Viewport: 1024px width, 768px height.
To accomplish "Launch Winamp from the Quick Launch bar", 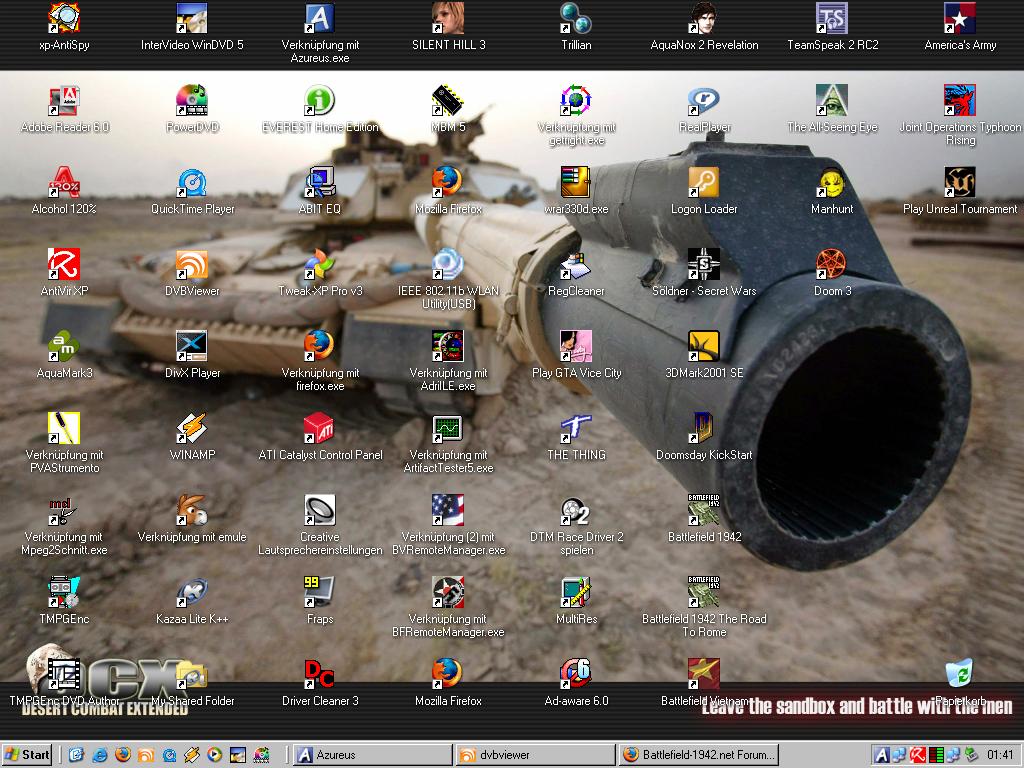I will [191, 755].
